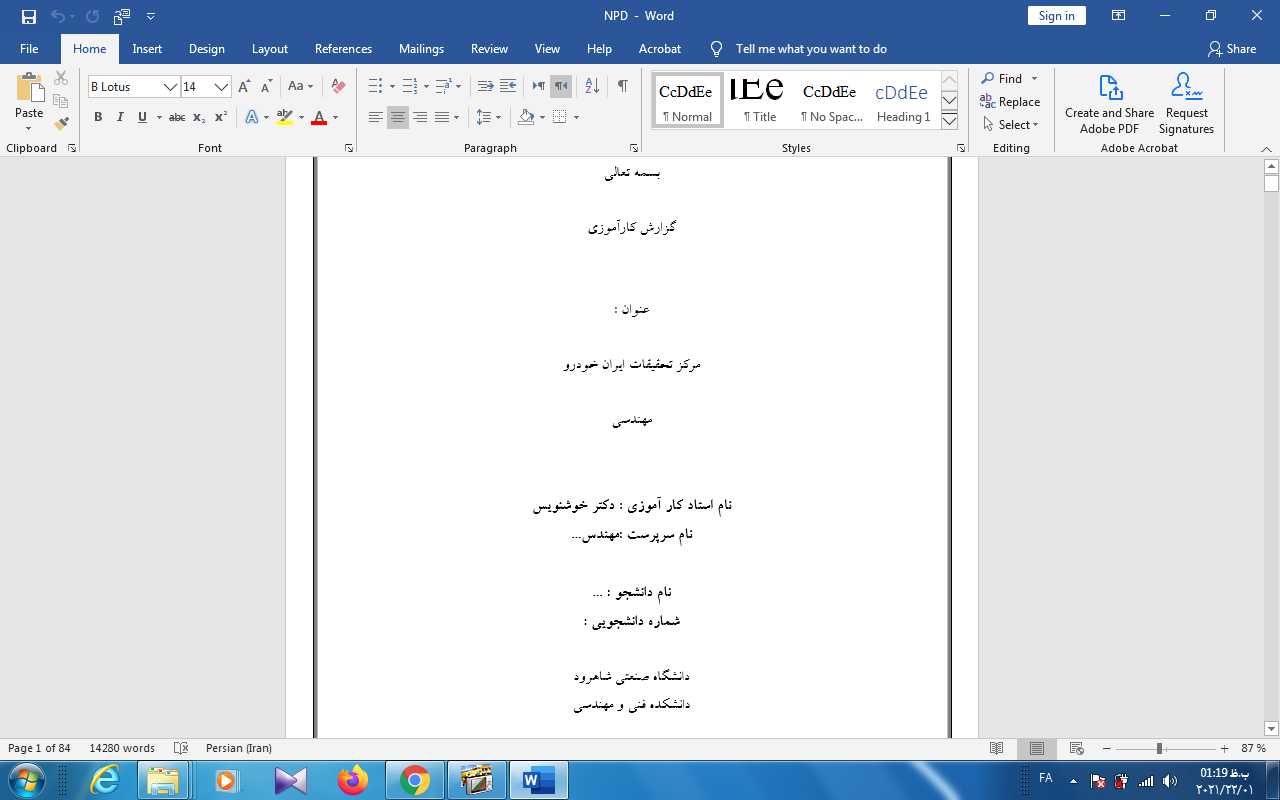
Task: Click the Sort icon in Paragraph group
Action: [x=591, y=87]
